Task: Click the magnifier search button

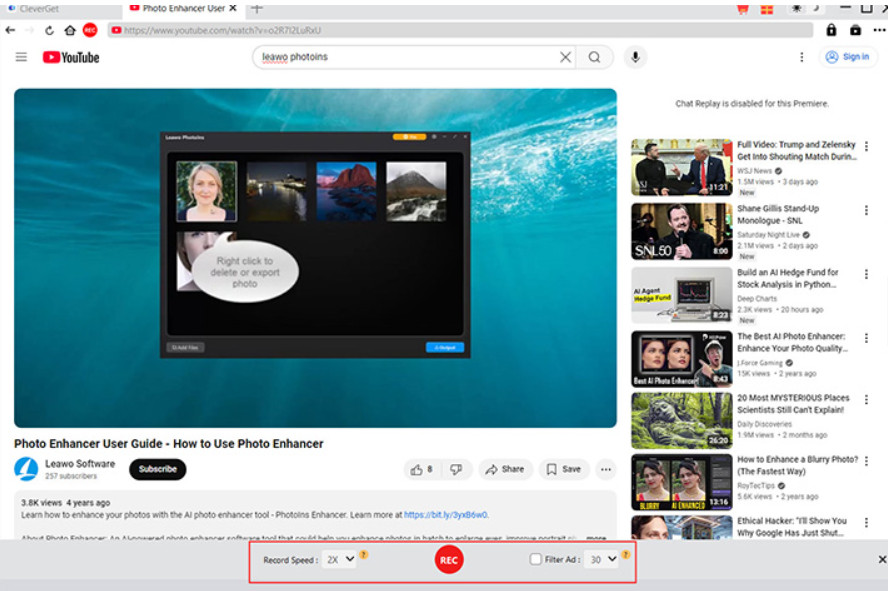Action: (594, 57)
